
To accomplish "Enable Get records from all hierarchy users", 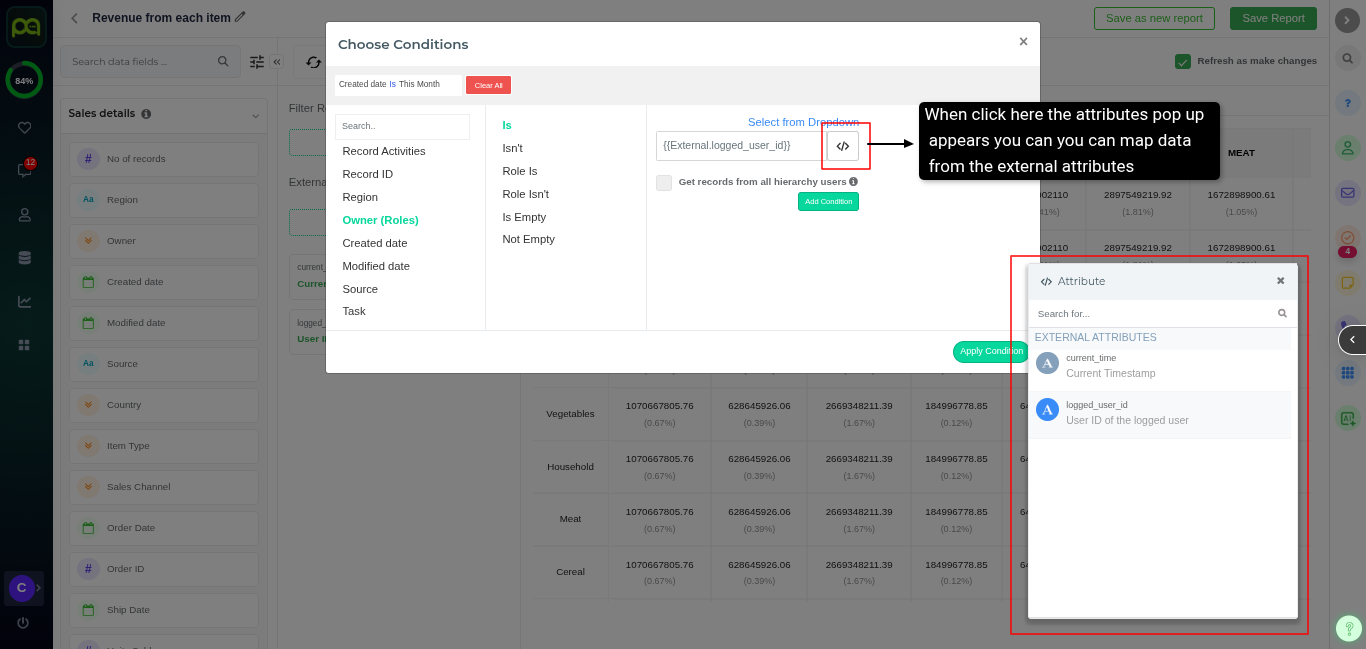I will [x=664, y=183].
